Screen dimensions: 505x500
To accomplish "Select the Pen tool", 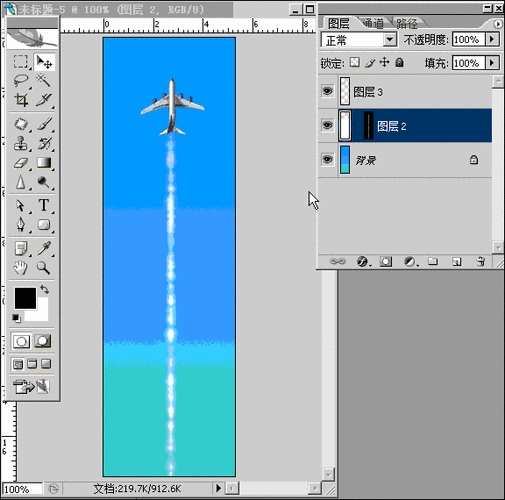I will point(21,225).
